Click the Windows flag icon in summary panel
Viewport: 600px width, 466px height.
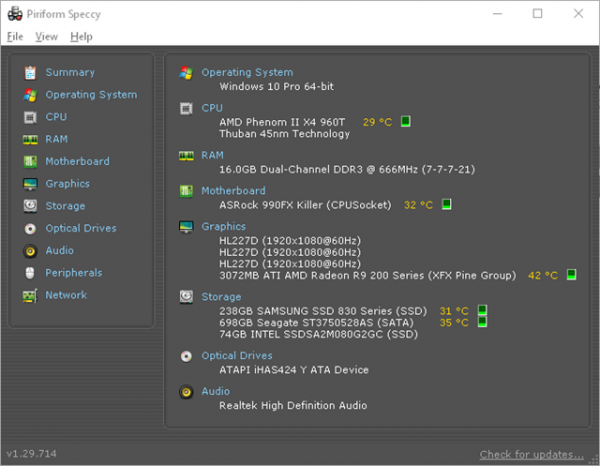pyautogui.click(x=186, y=73)
